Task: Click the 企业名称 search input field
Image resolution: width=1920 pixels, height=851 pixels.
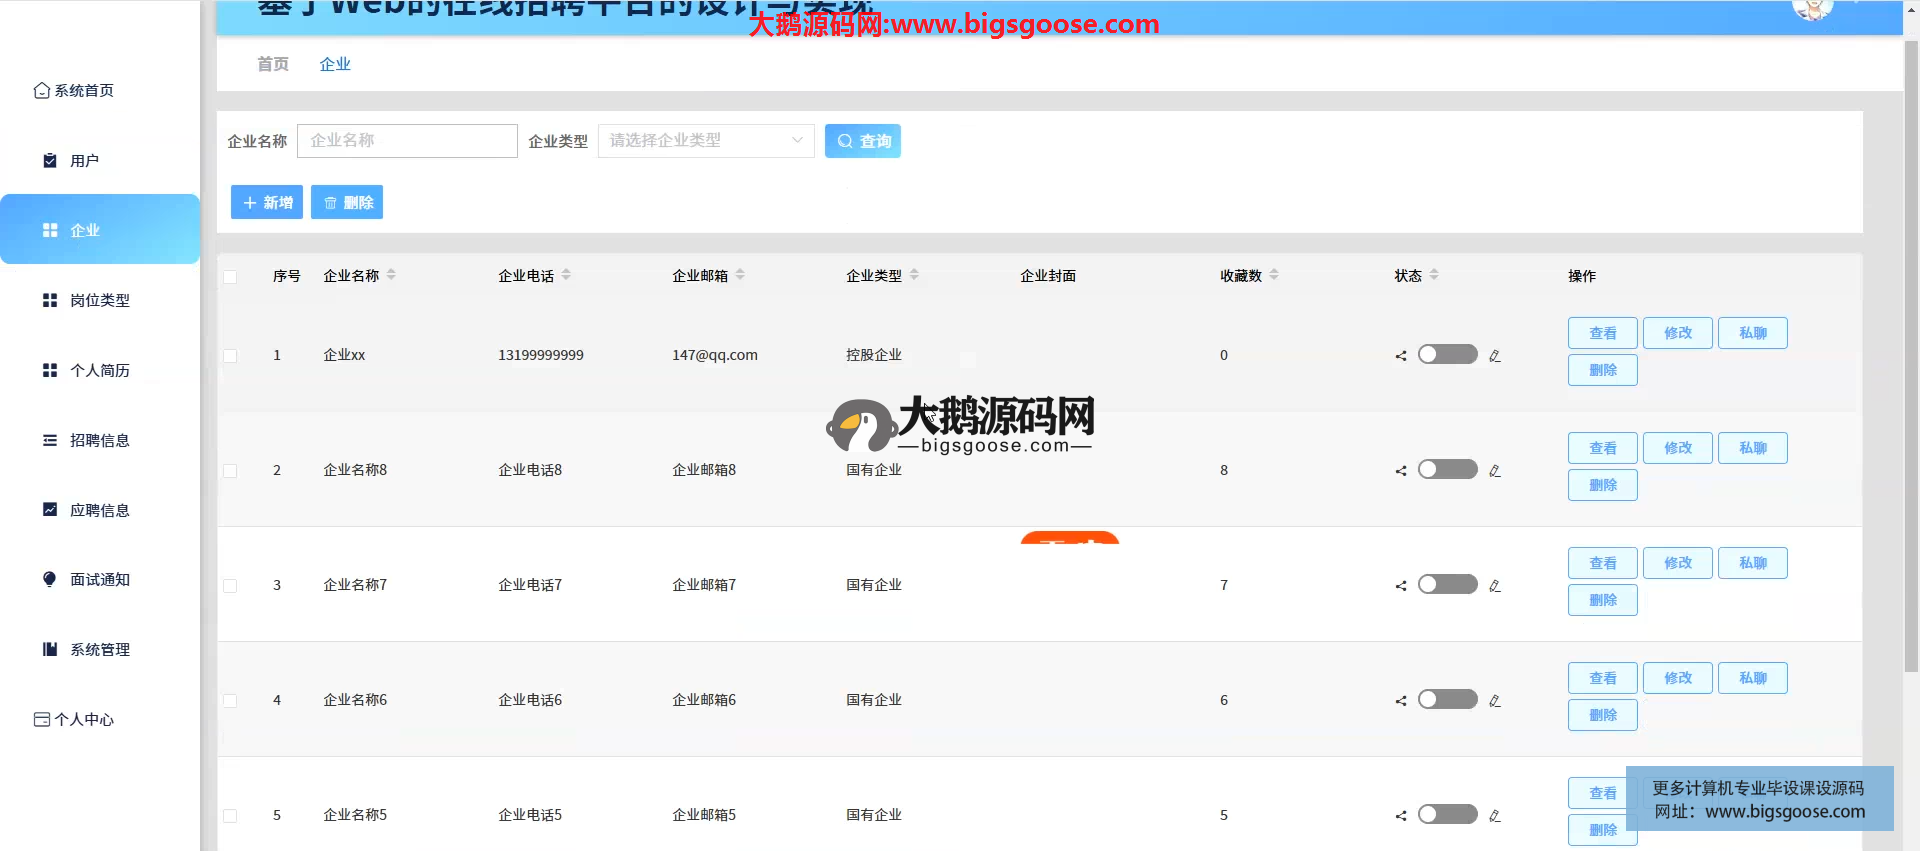Action: click(407, 141)
